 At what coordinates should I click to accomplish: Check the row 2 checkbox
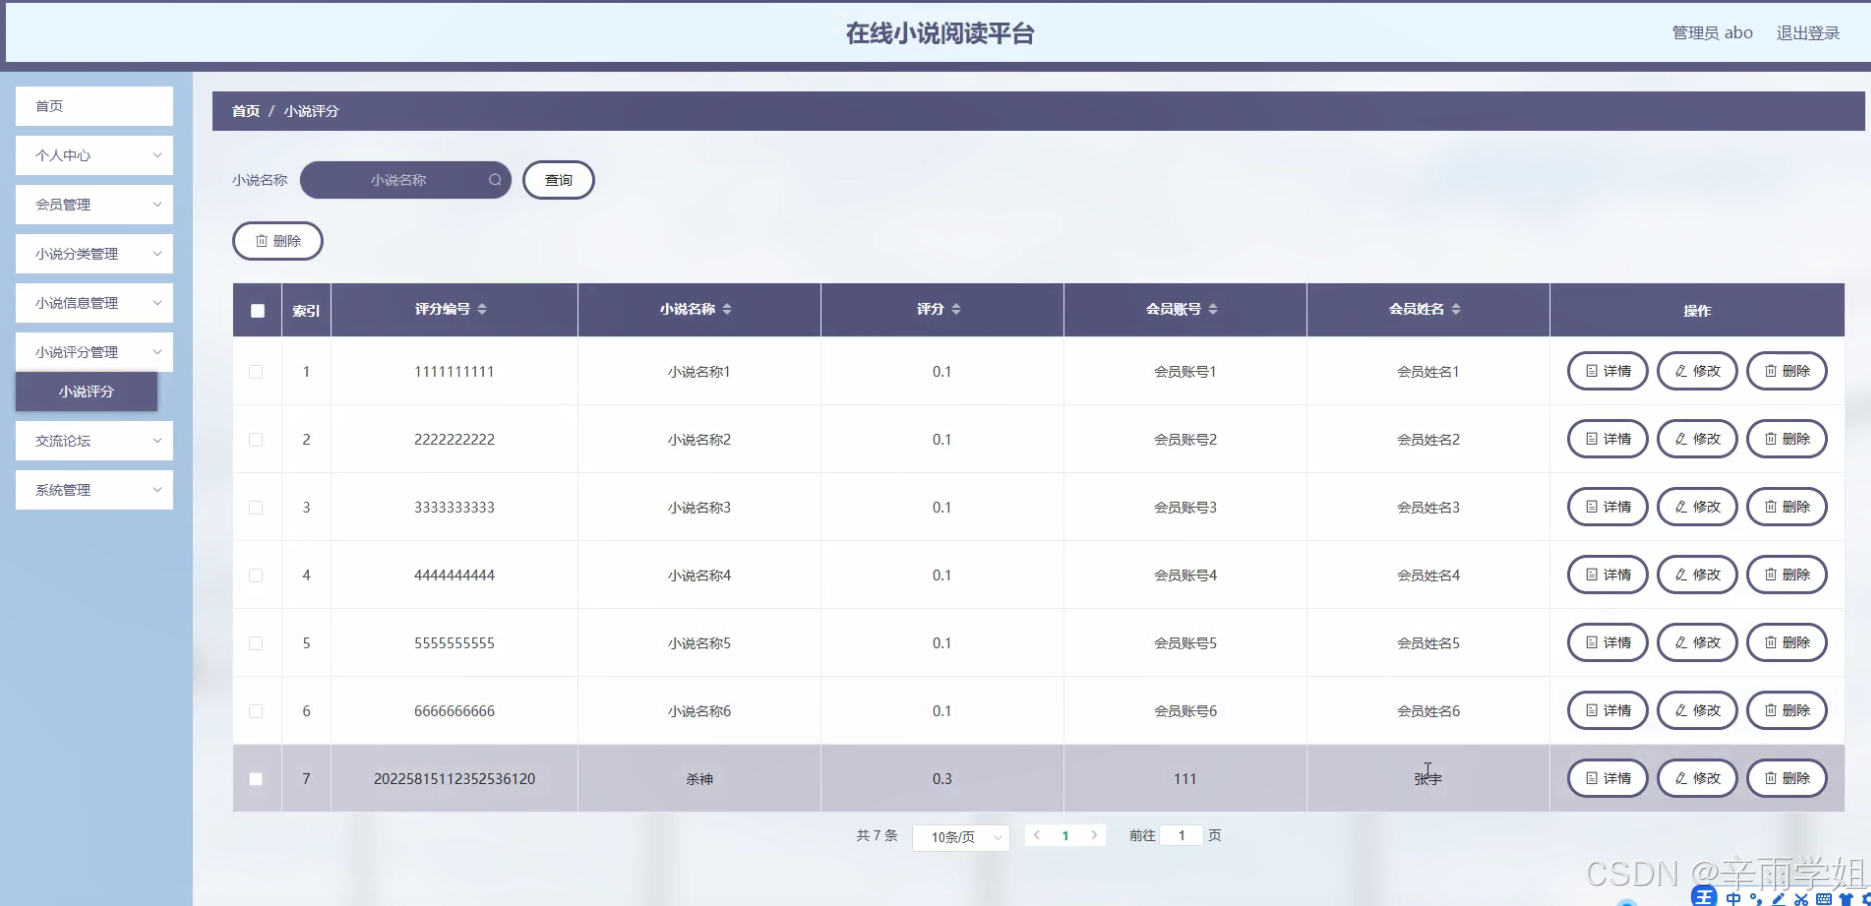tap(256, 440)
